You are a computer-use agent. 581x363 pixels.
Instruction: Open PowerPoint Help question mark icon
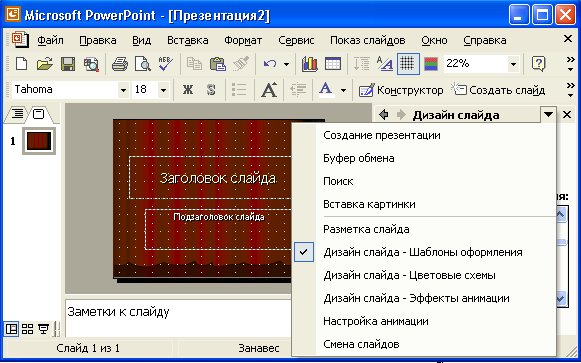538,64
